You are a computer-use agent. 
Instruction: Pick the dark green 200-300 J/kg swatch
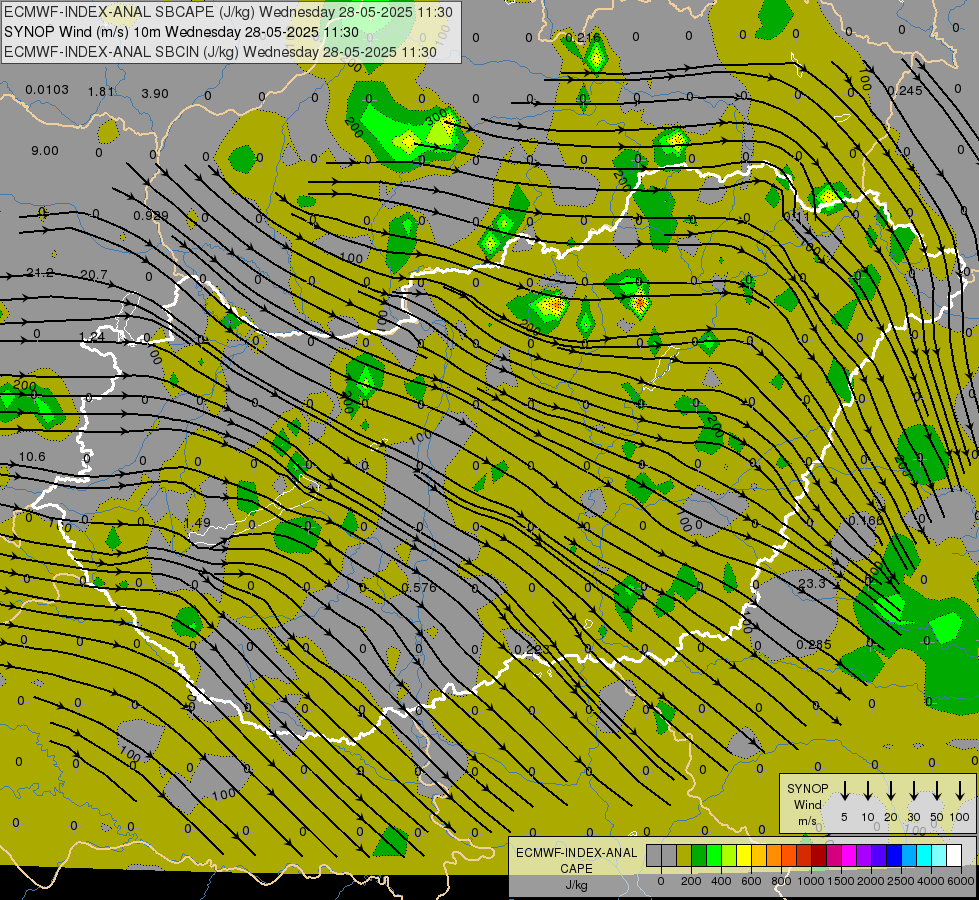(699, 856)
